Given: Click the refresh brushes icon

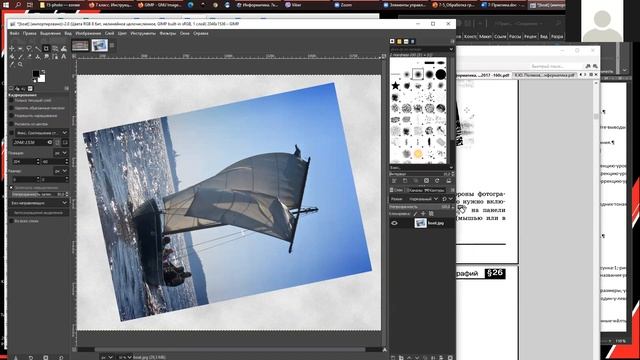Looking at the screenshot, I should pos(437,181).
